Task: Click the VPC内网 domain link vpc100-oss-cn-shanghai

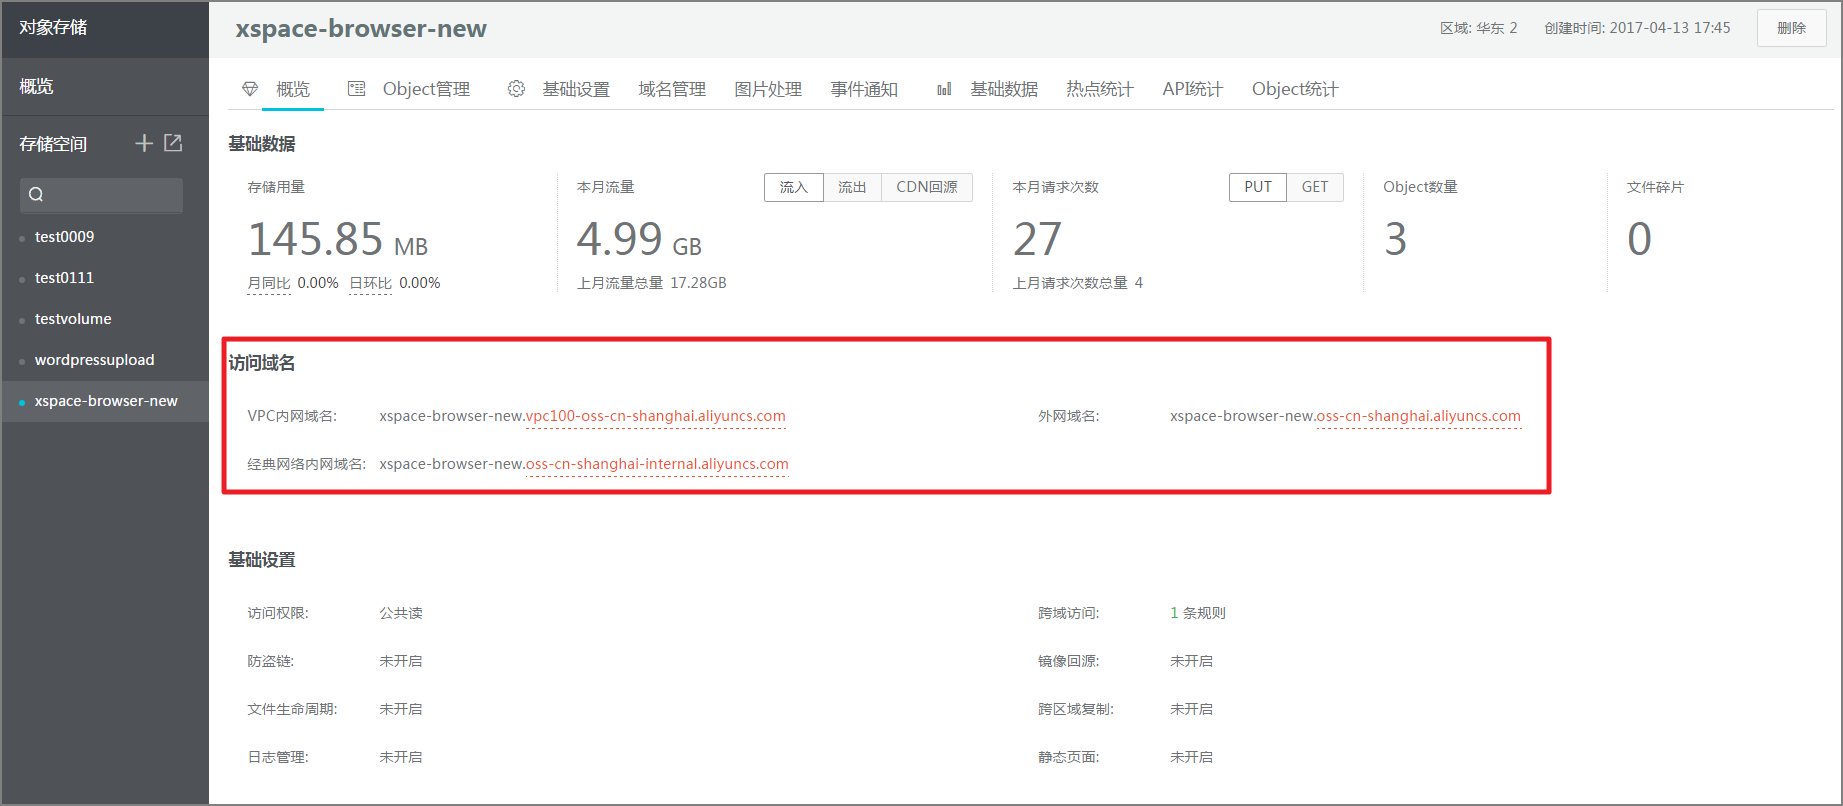Action: 656,416
